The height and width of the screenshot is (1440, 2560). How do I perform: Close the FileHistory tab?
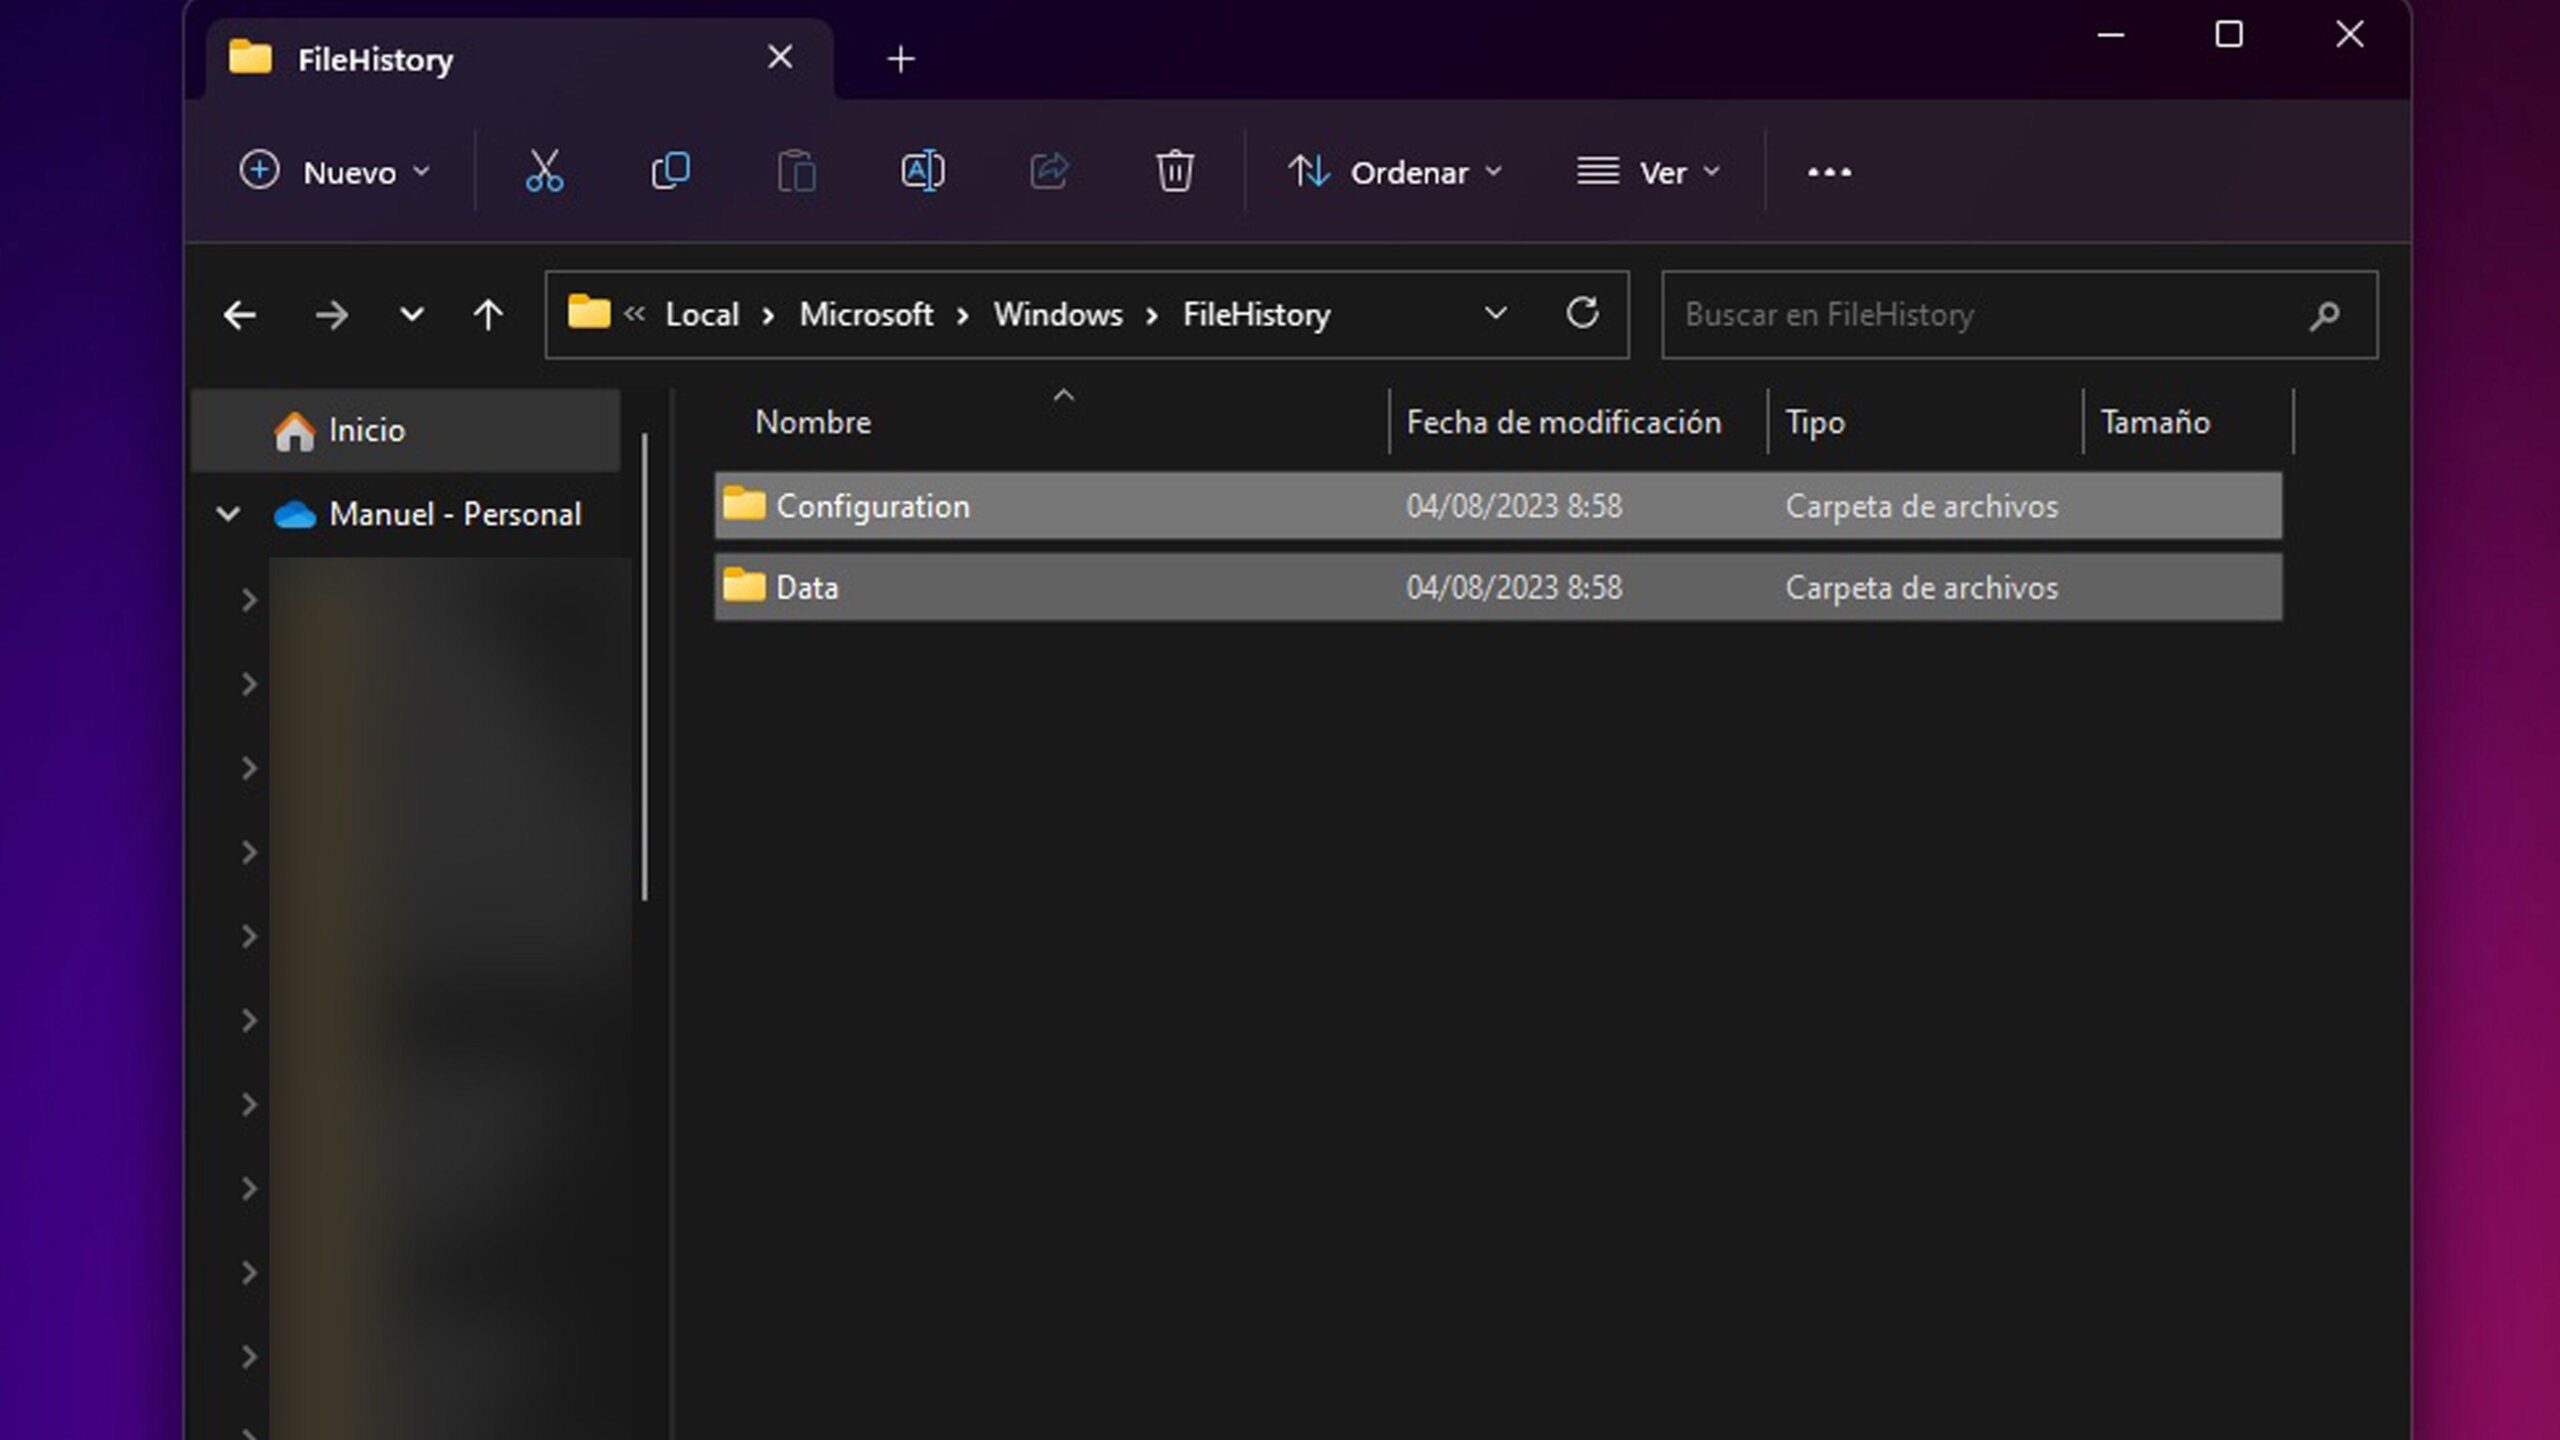[780, 57]
